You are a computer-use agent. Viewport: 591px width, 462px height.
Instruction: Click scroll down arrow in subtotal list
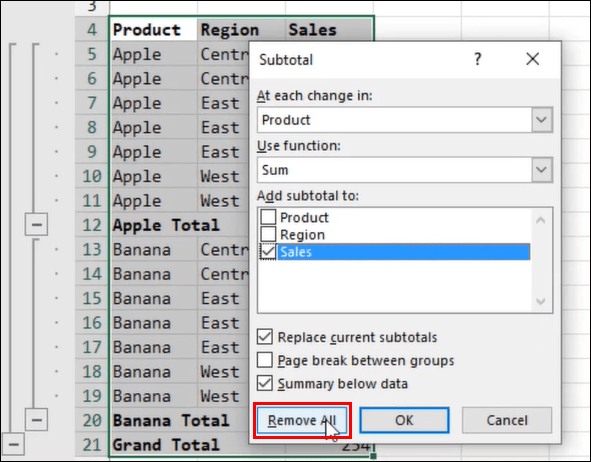[x=540, y=301]
